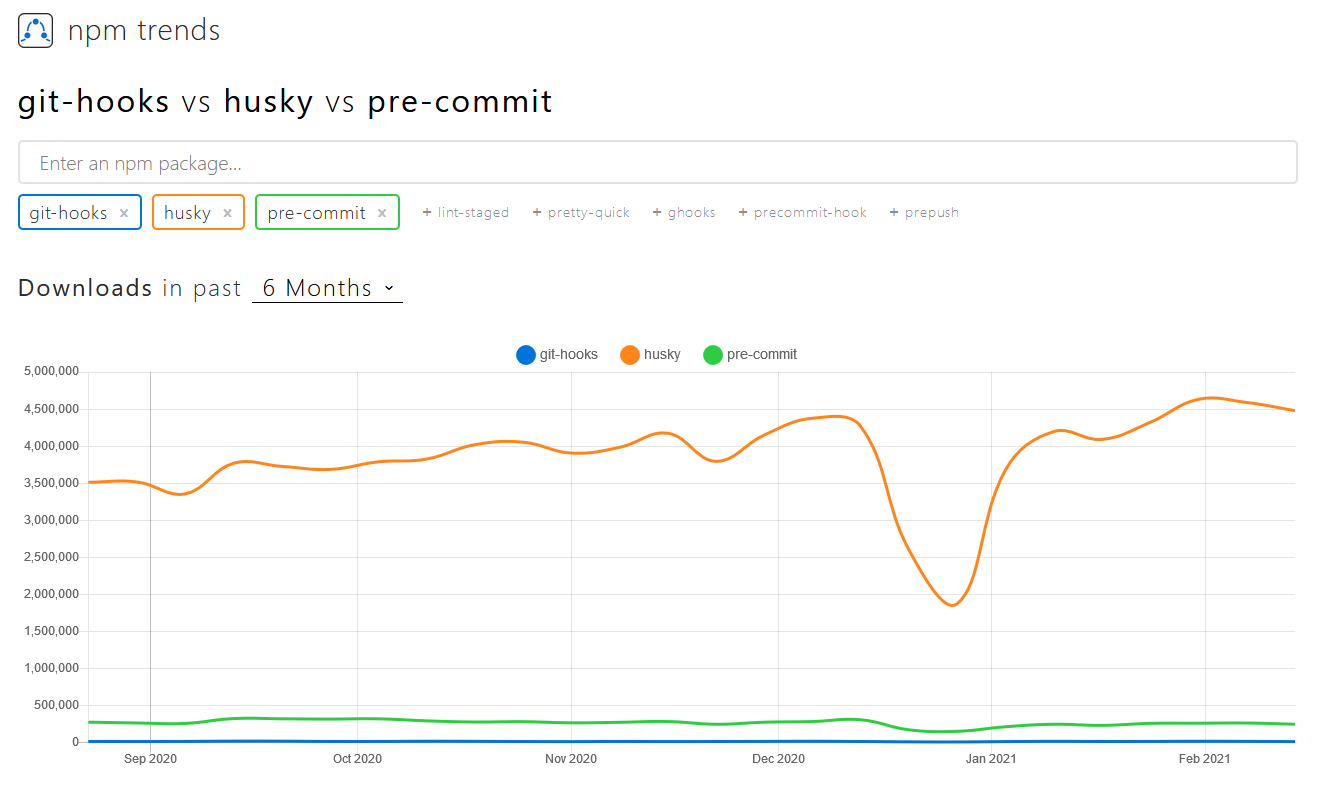Screen dimensions: 1329x803
Task: Click the orange husky line's late-December dip
Action: (x=953, y=604)
